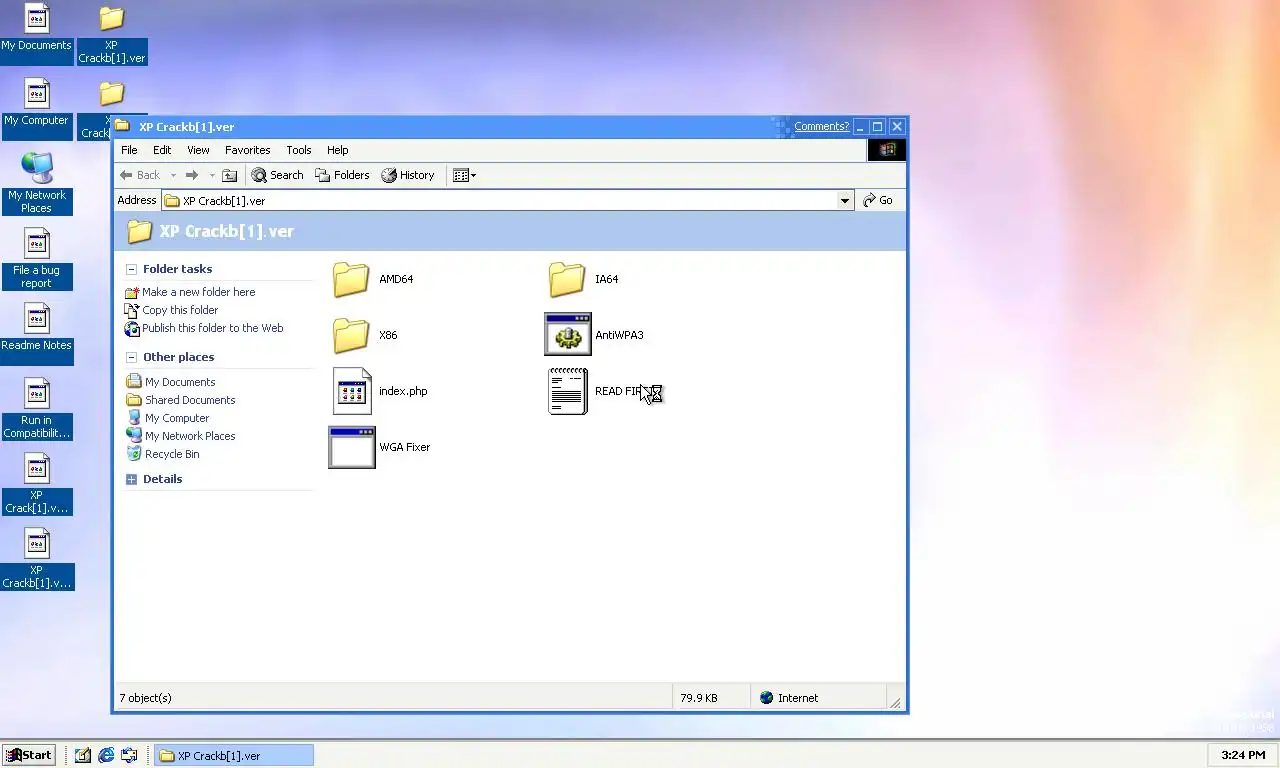The width and height of the screenshot is (1280, 768).
Task: Open the View menu
Action: [198, 150]
